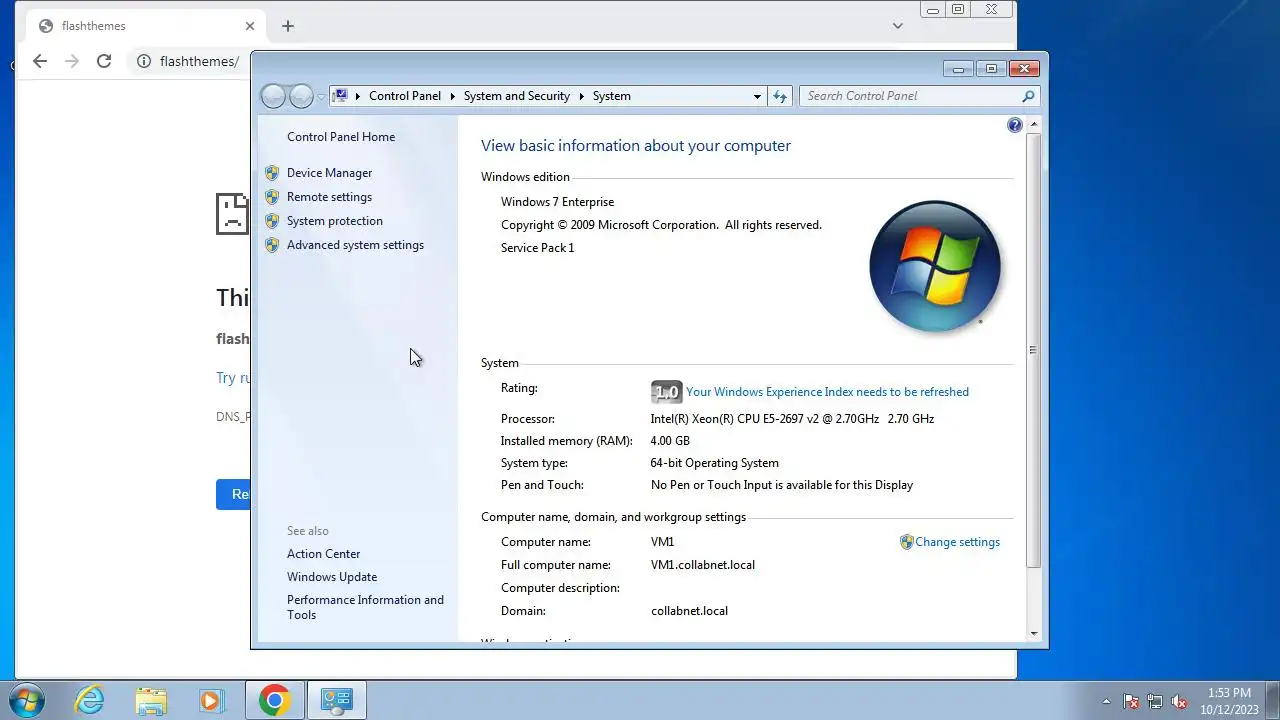Viewport: 1280px width, 720px height.
Task: Click the Control Panel forward arrow button
Action: click(x=301, y=96)
